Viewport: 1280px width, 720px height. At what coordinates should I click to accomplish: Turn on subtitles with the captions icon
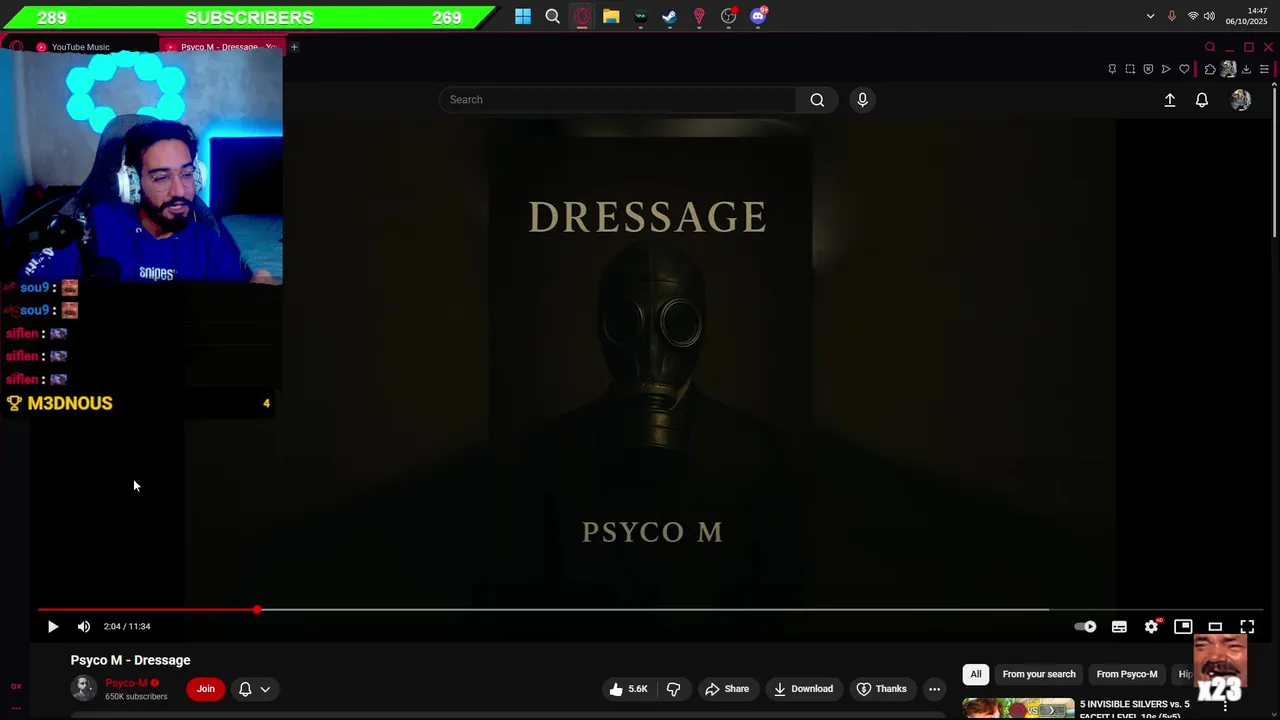[1119, 627]
